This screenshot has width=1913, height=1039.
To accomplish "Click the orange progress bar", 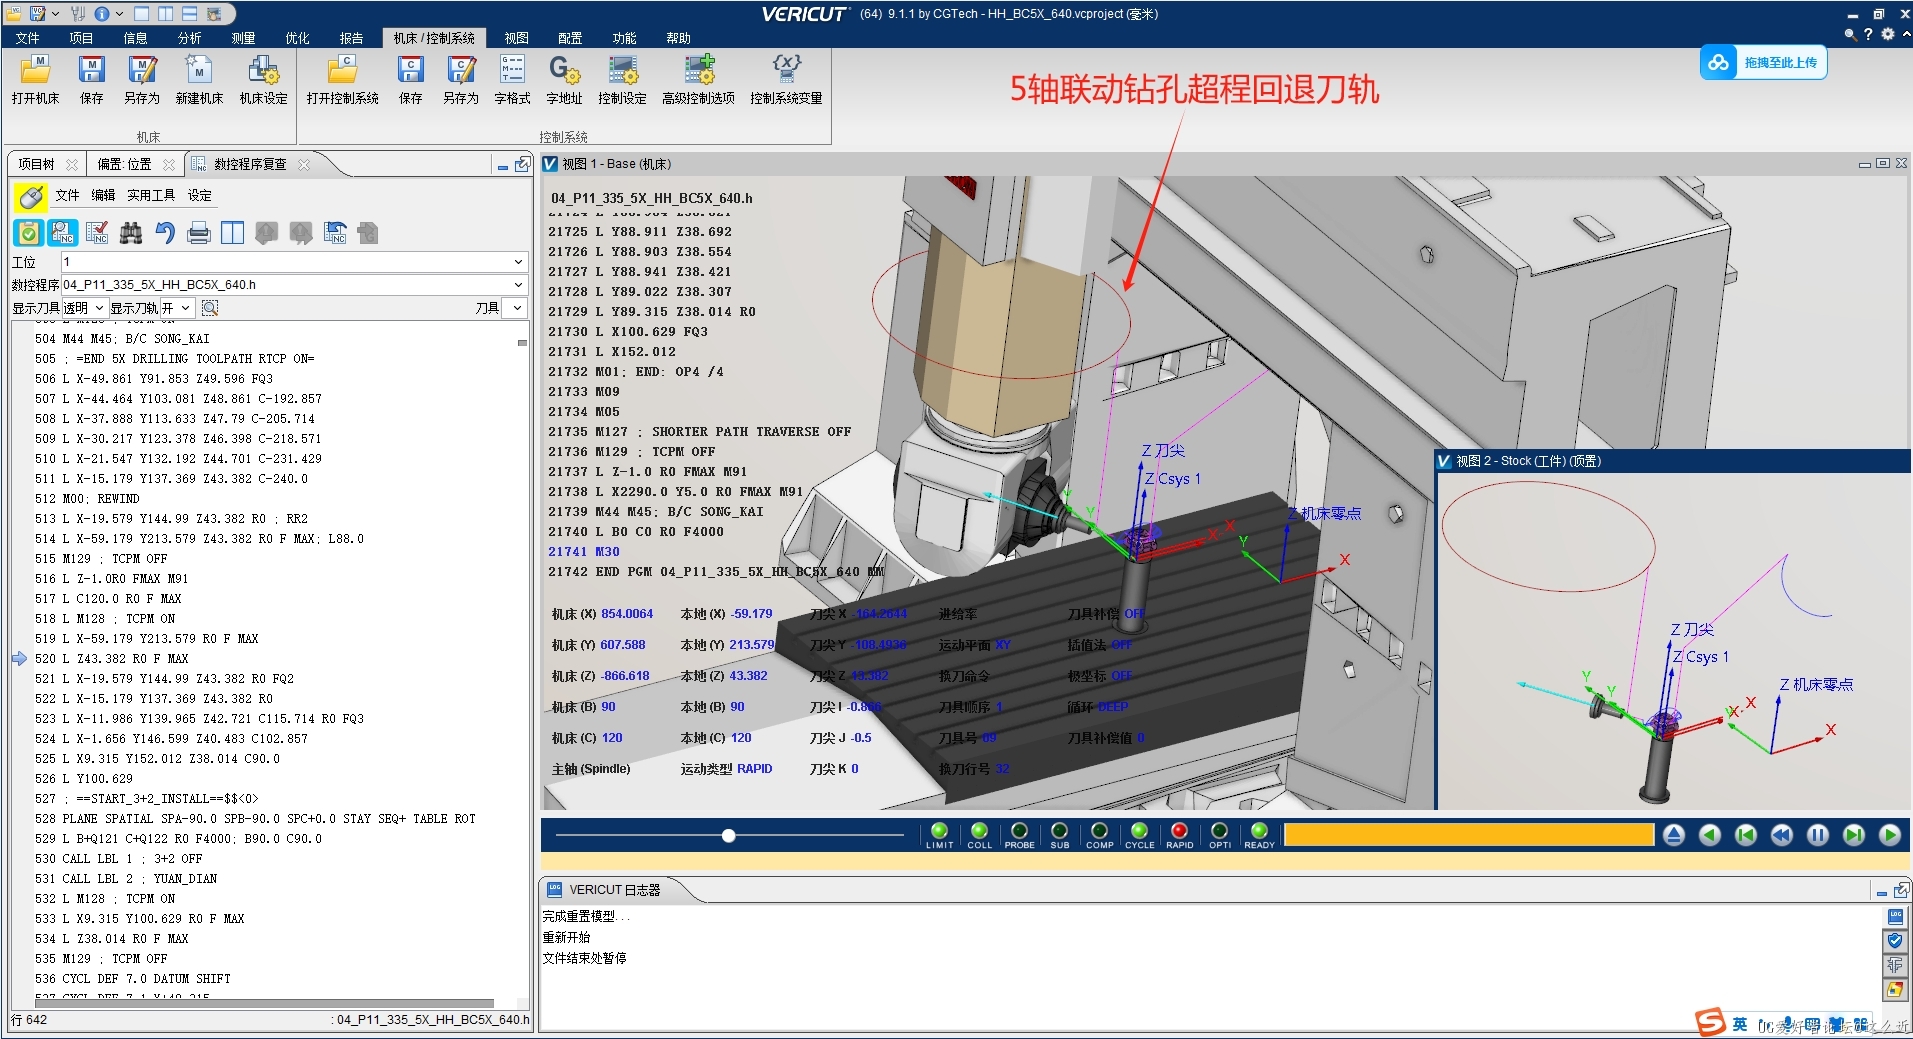I will coord(1468,835).
